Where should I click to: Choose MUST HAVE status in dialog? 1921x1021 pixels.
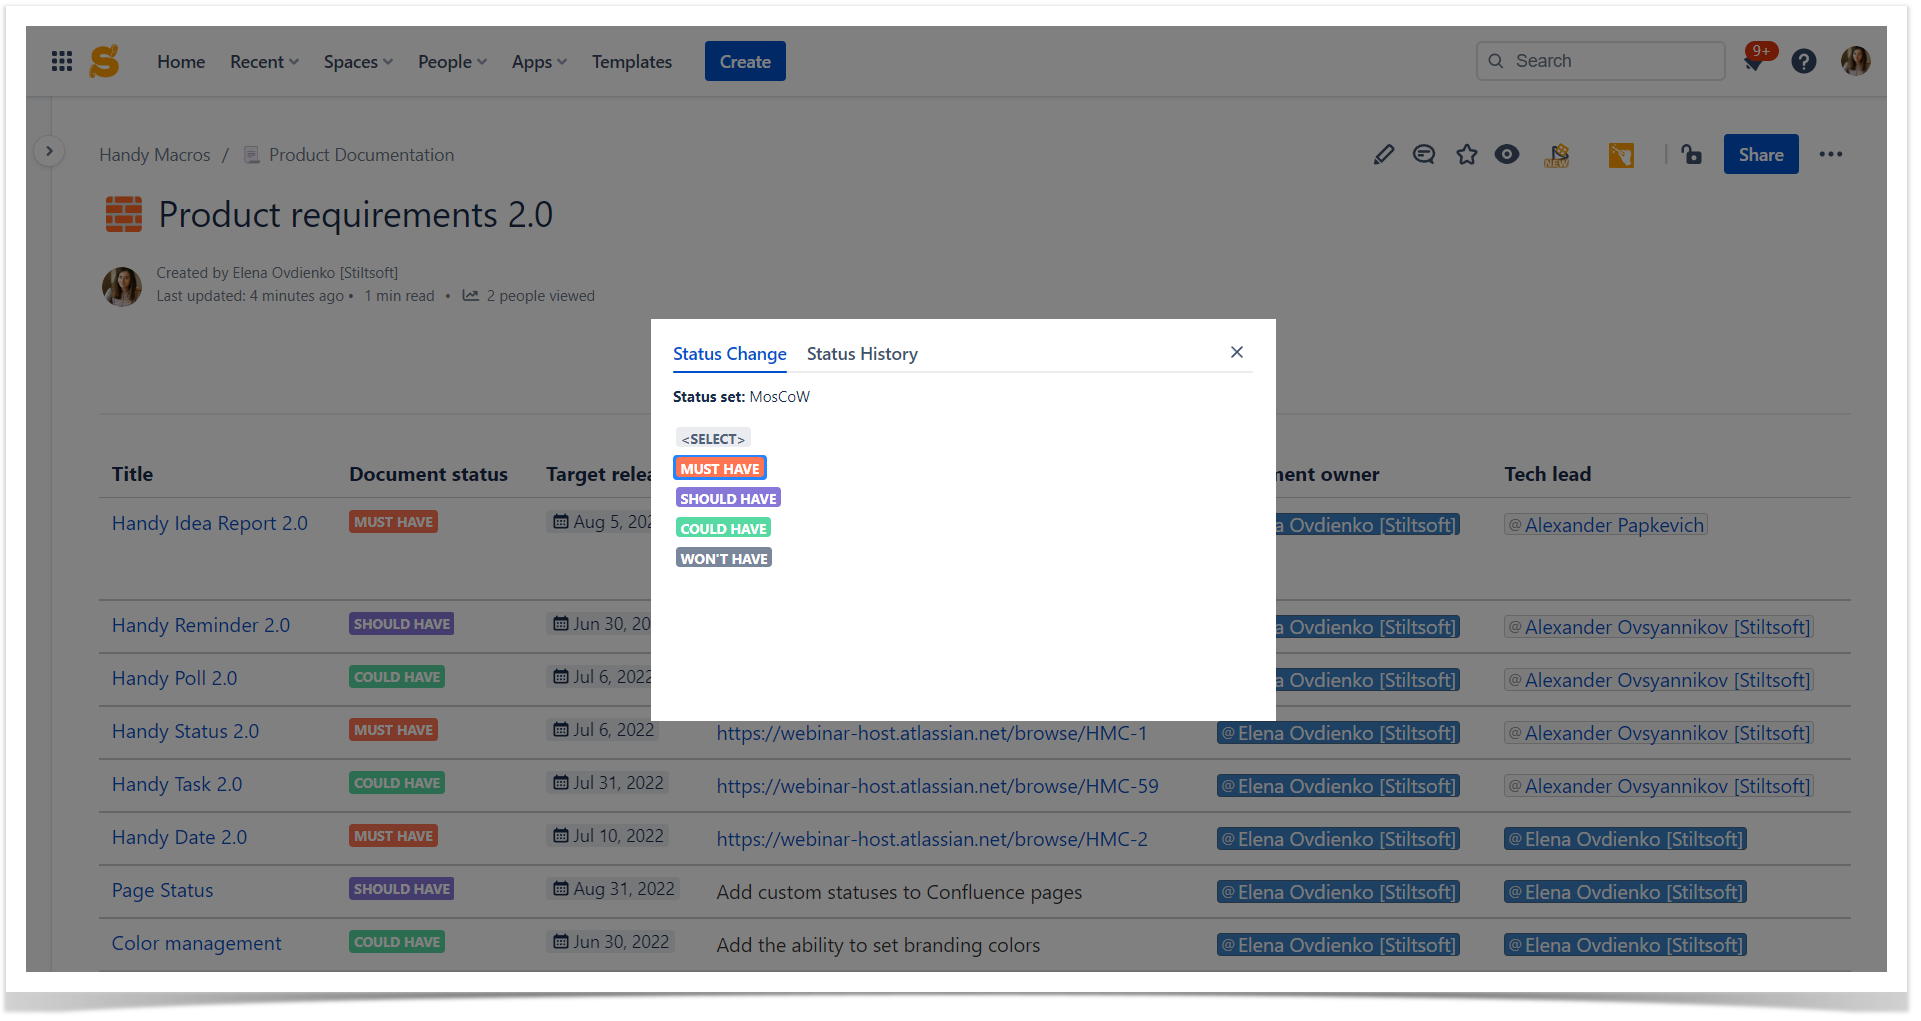[x=720, y=469]
